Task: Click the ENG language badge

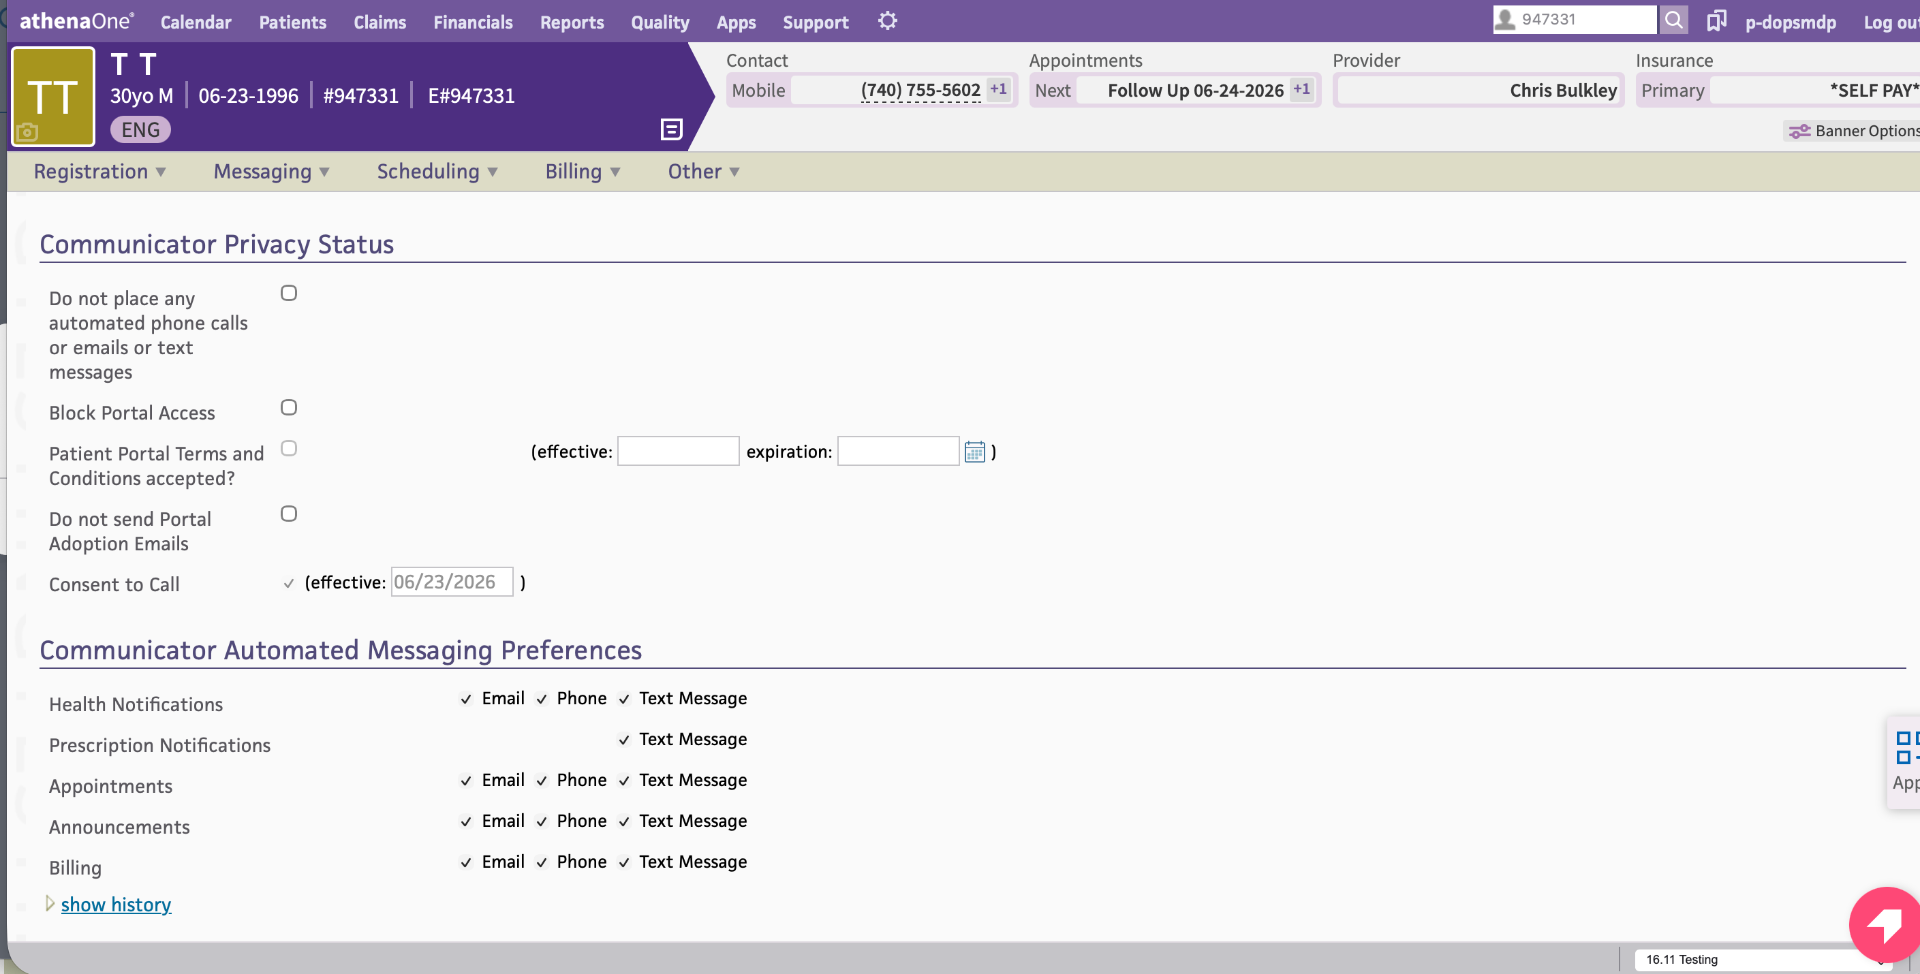Action: pyautogui.click(x=140, y=130)
